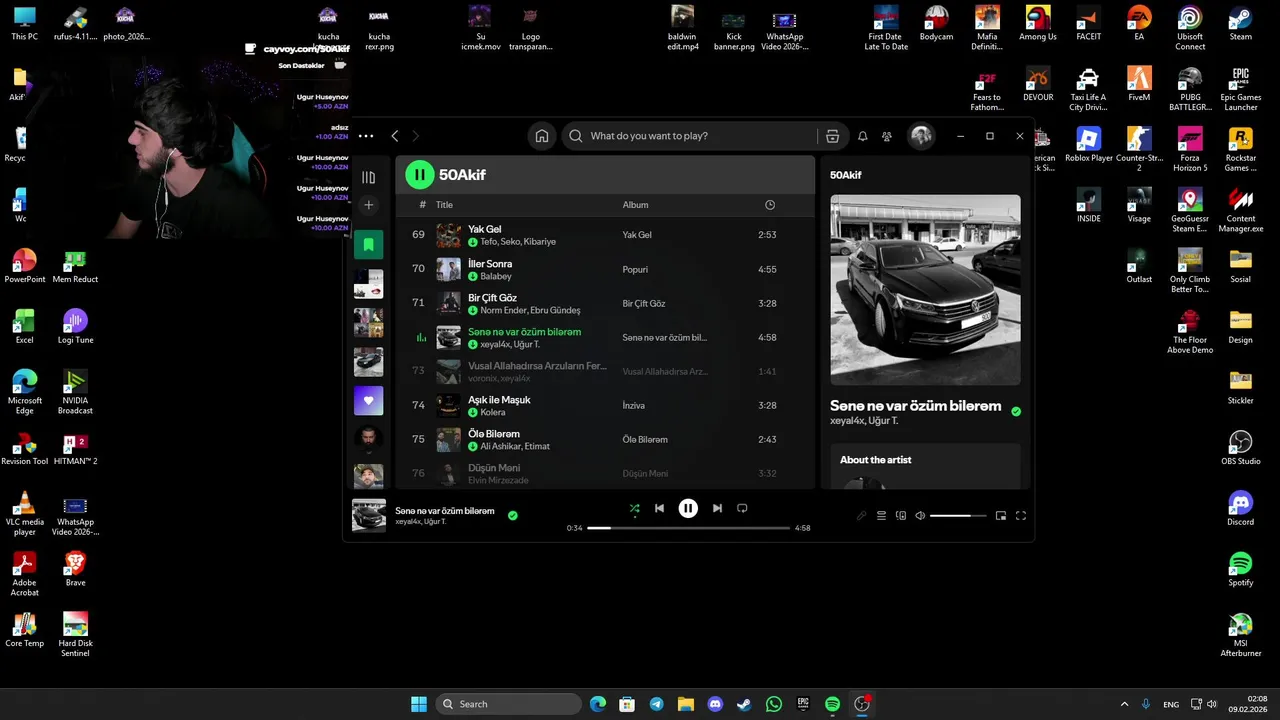Select Ubisoft Connect desktop icon
Image resolution: width=1280 pixels, height=720 pixels.
(x=1190, y=28)
